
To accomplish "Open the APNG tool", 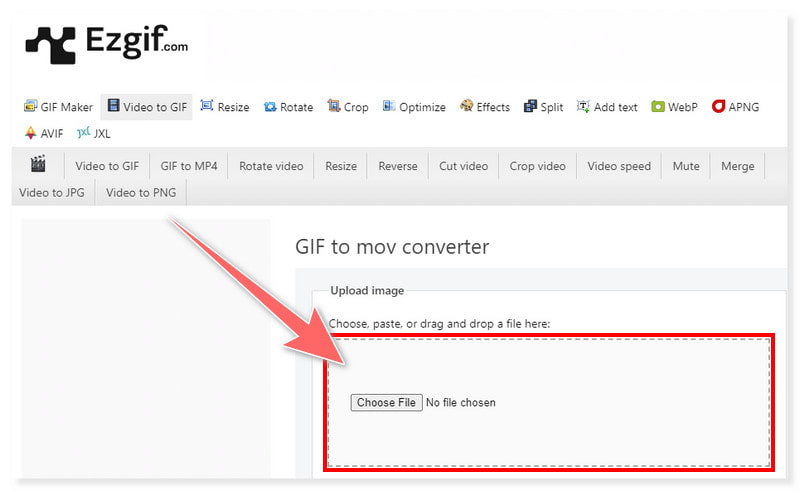I will pyautogui.click(x=735, y=107).
